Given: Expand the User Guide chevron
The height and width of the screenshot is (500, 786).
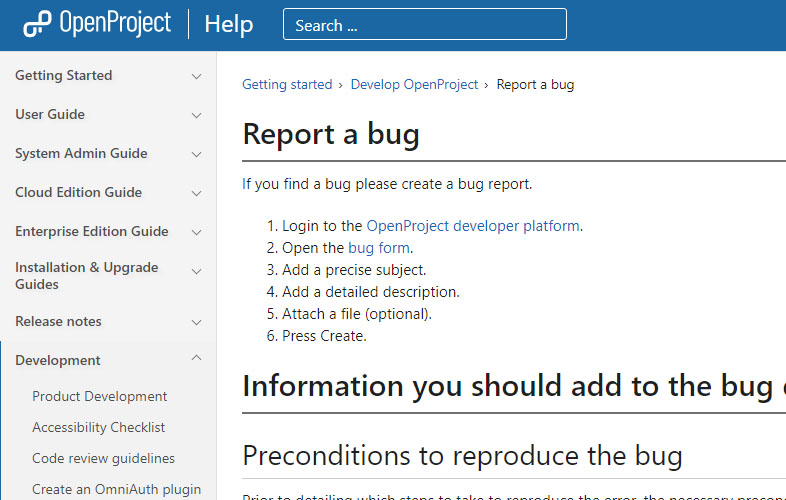Looking at the screenshot, I should (196, 115).
